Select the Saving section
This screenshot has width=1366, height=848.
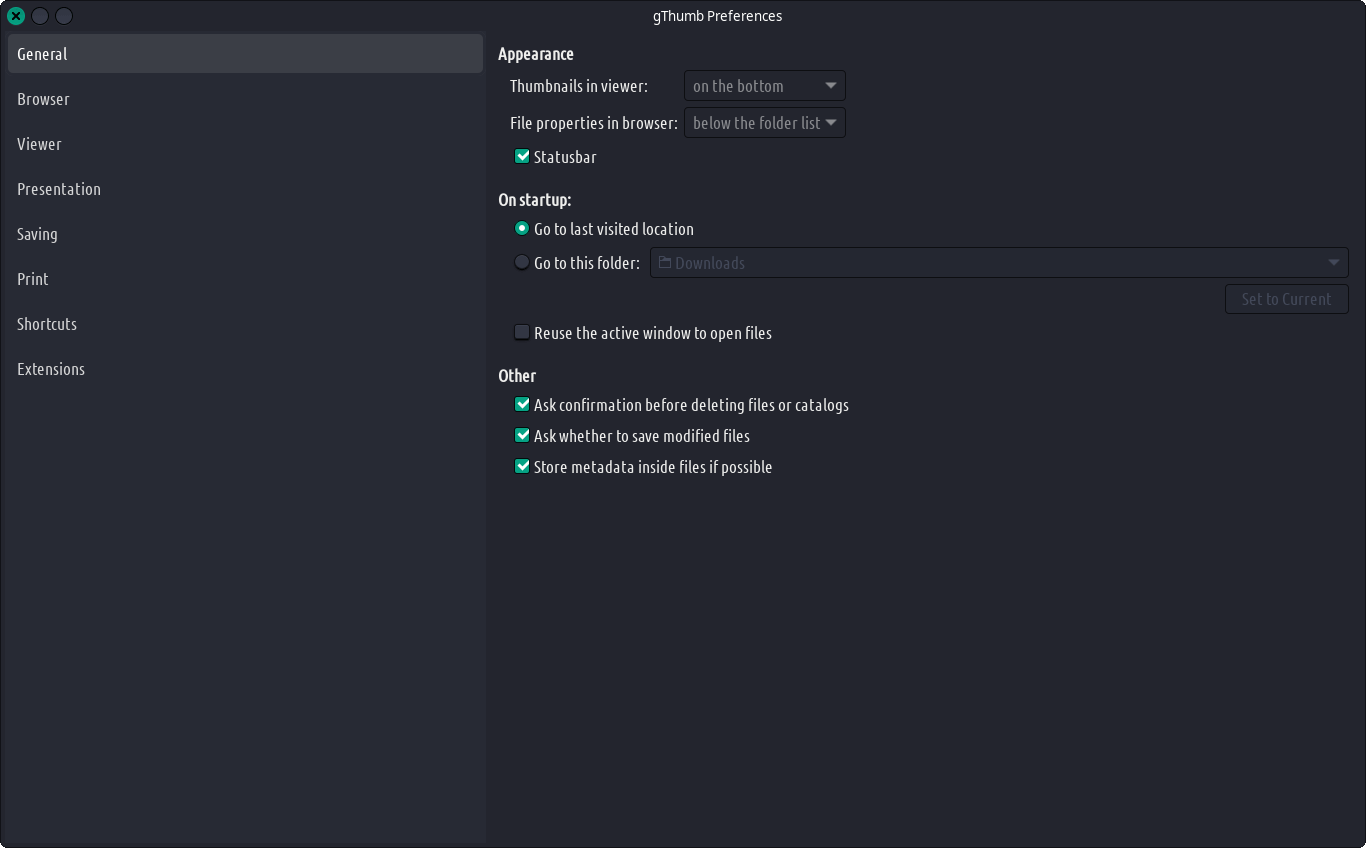coord(245,234)
